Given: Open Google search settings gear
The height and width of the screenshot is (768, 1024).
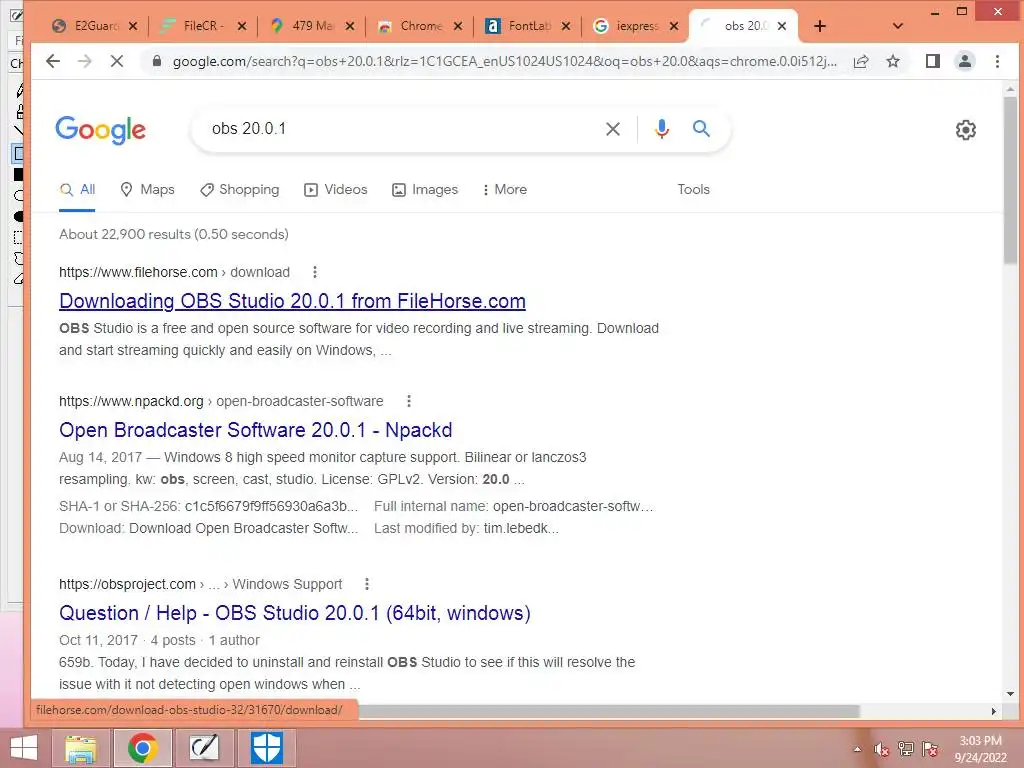Looking at the screenshot, I should [x=965, y=130].
